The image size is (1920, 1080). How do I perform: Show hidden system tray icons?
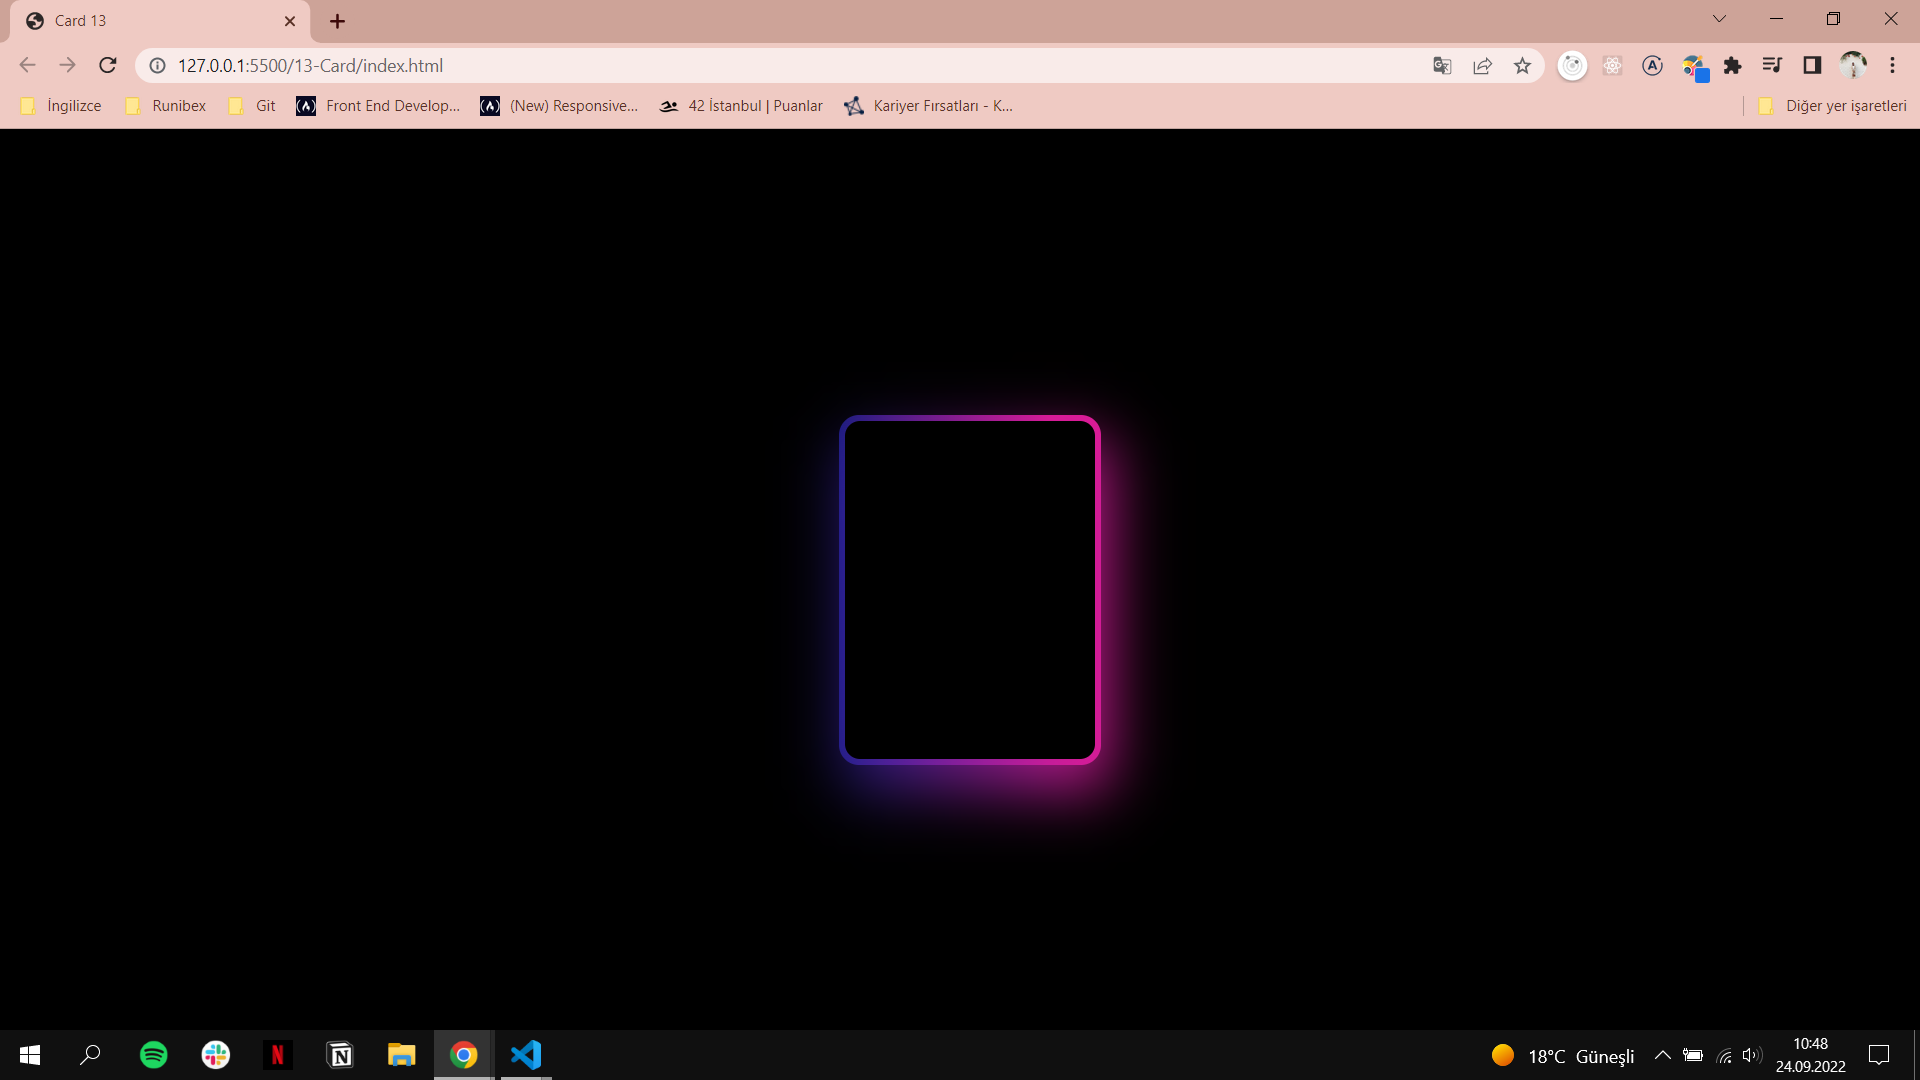[x=1662, y=1055]
